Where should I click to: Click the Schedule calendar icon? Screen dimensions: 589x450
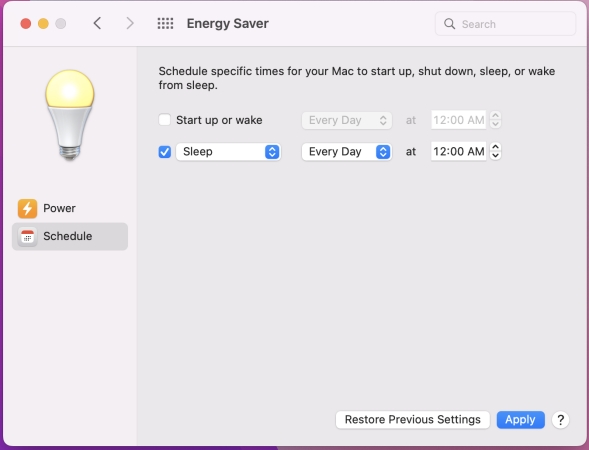(27, 236)
